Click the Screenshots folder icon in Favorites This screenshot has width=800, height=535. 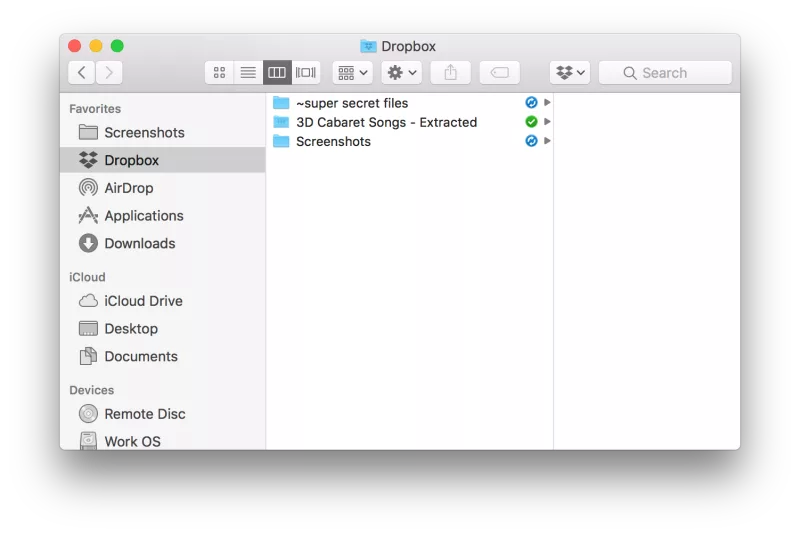pos(88,133)
